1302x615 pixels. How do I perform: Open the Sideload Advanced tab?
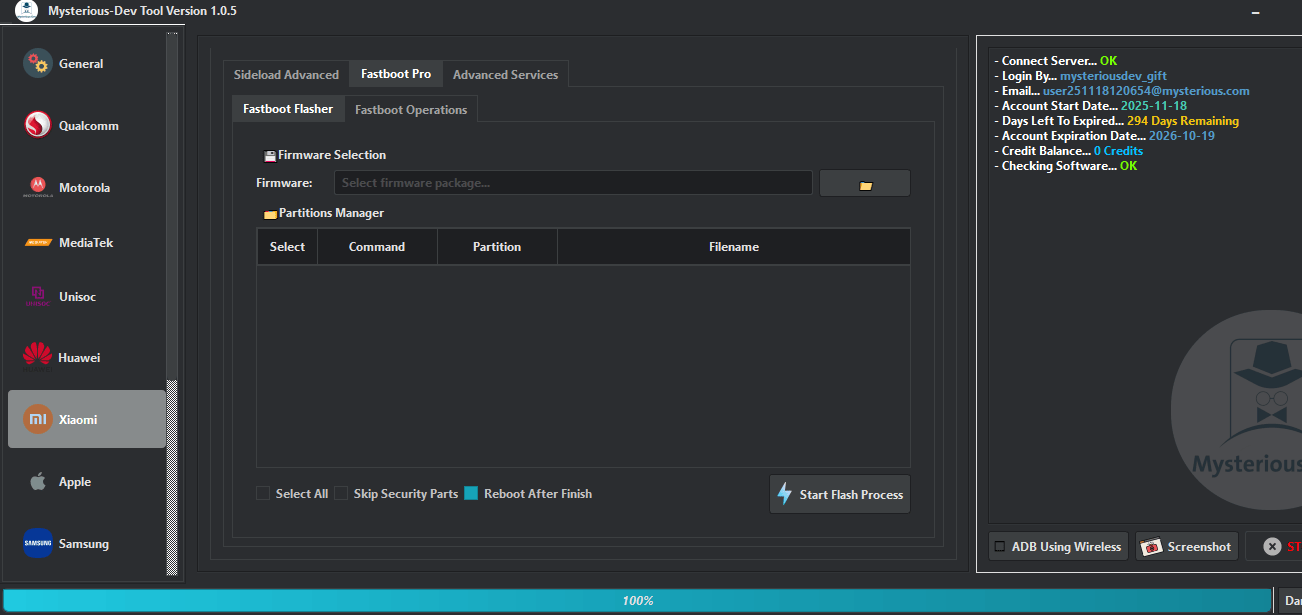click(286, 73)
